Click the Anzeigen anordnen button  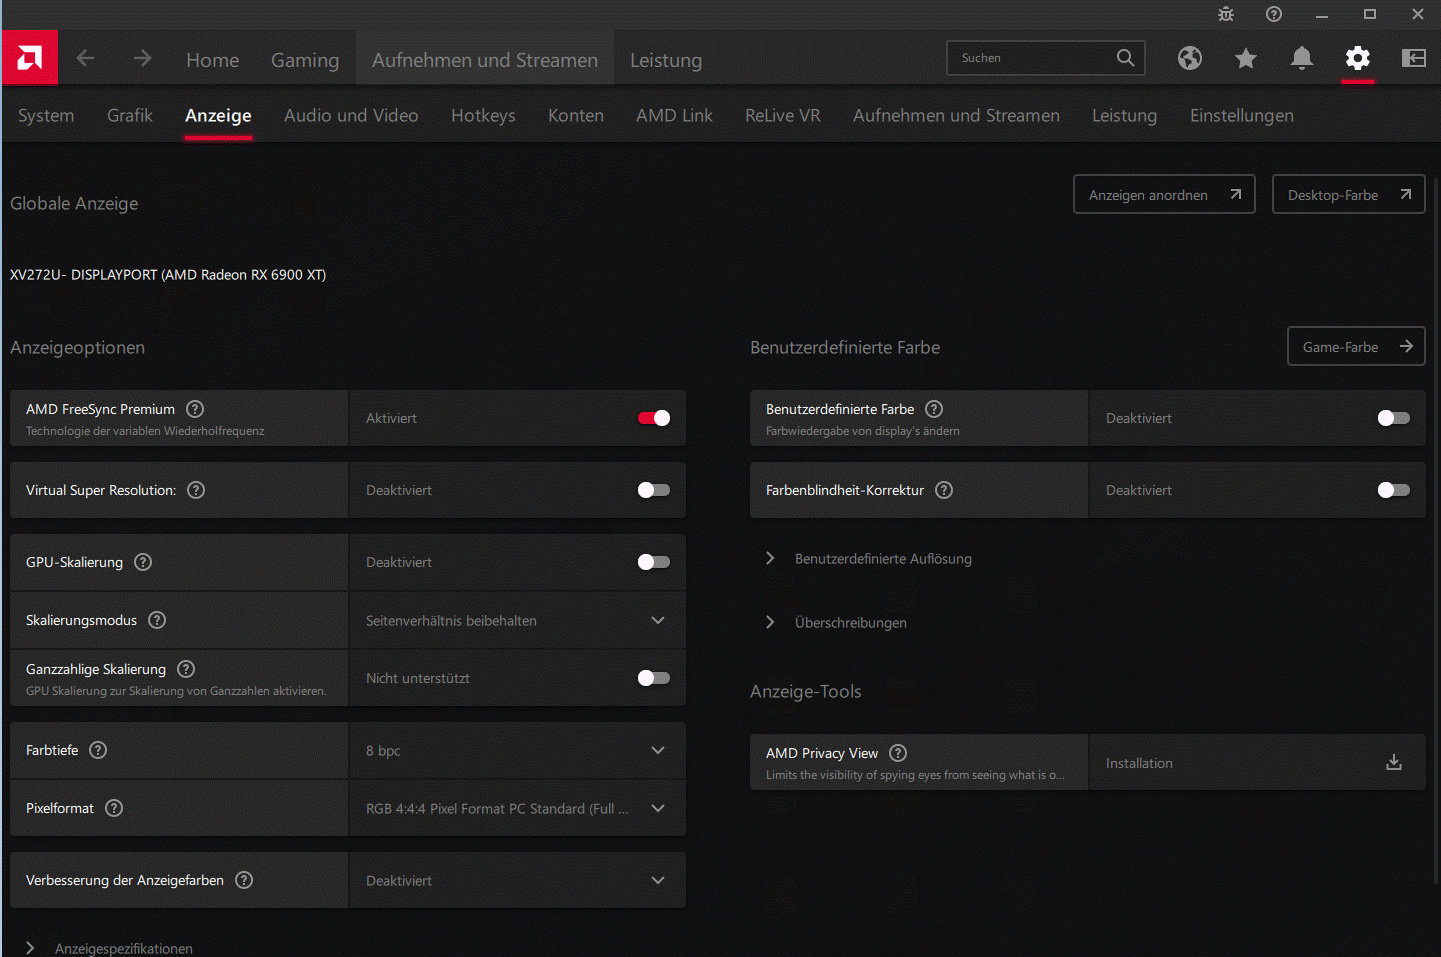(1164, 195)
